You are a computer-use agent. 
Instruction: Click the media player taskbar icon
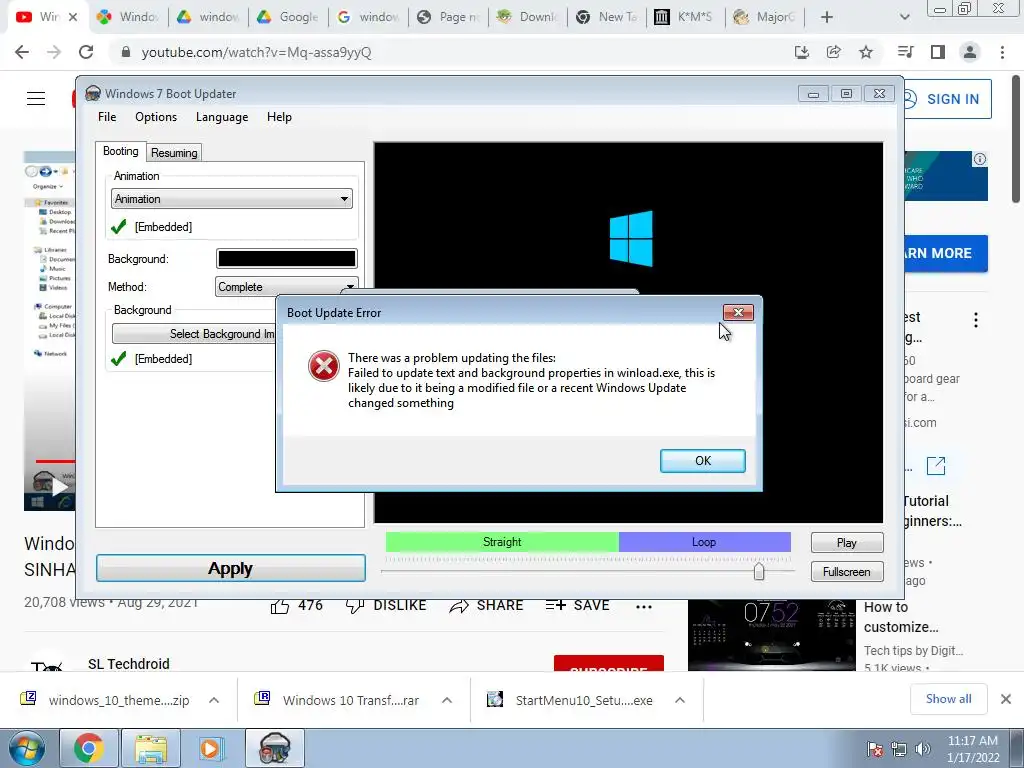pyautogui.click(x=212, y=748)
